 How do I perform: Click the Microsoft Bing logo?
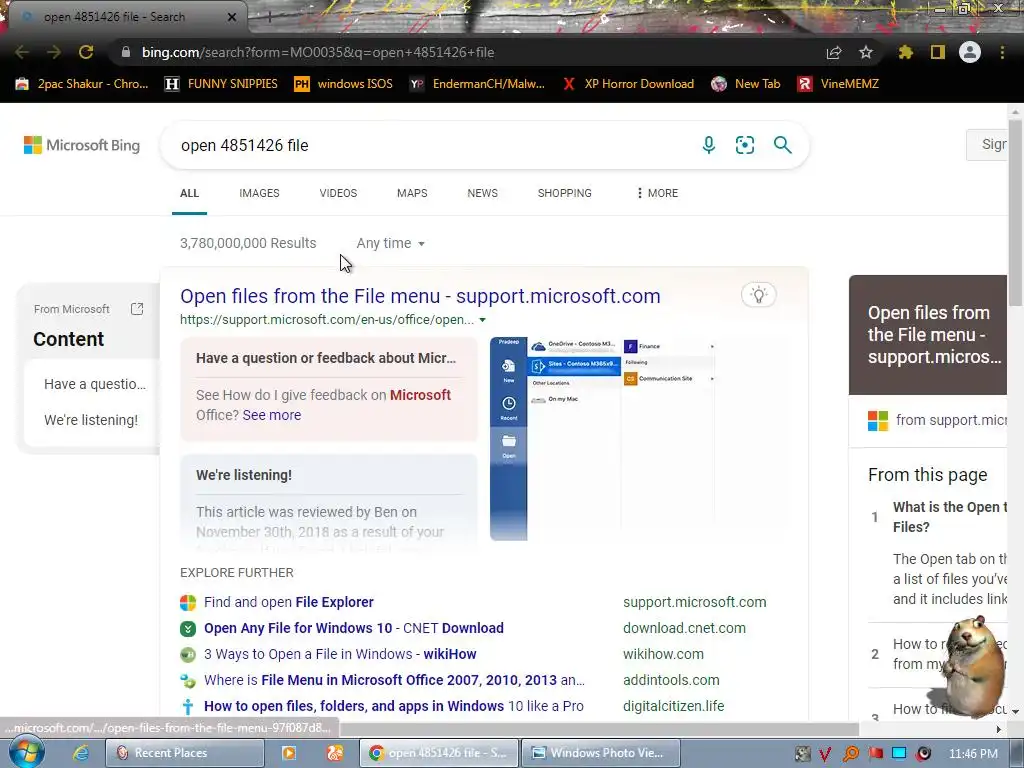click(x=82, y=145)
